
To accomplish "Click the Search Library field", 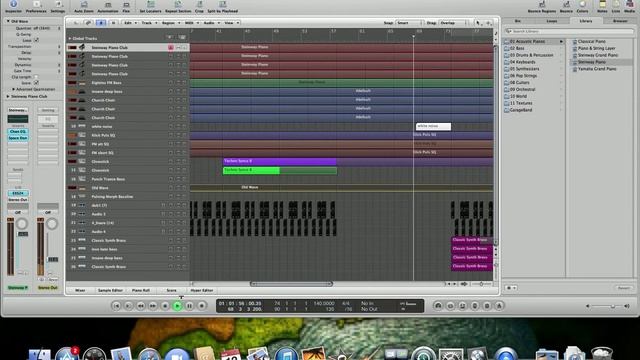I will (x=569, y=31).
